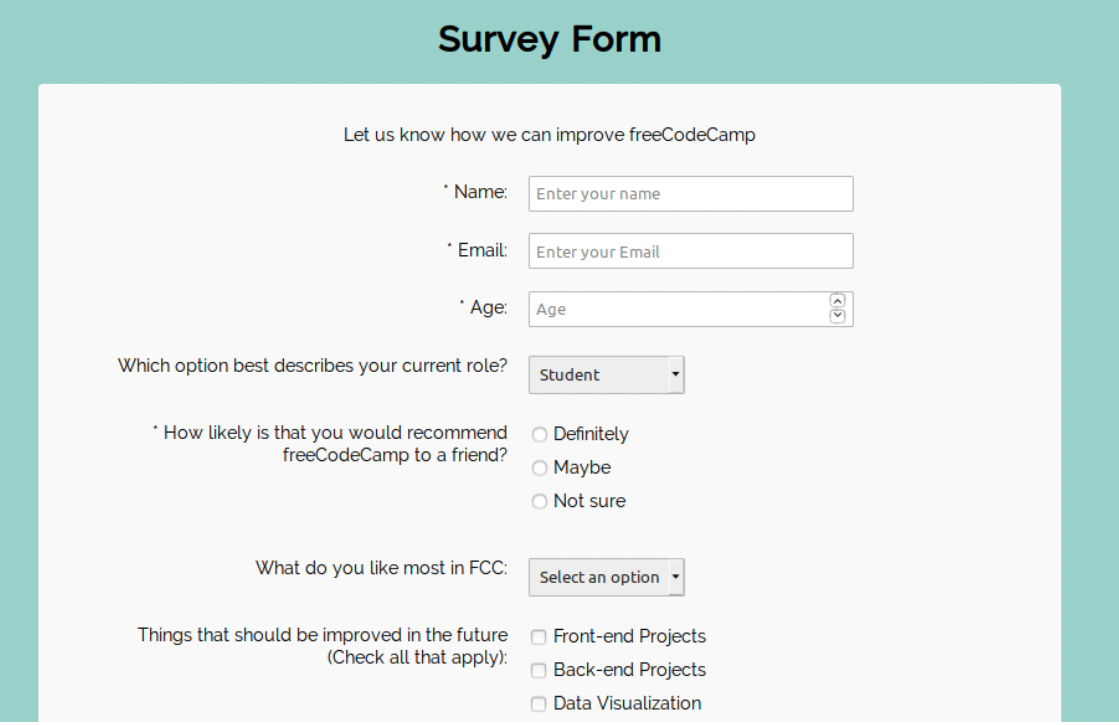Click the Enter your name input field
The image size is (1119, 725).
click(x=690, y=193)
